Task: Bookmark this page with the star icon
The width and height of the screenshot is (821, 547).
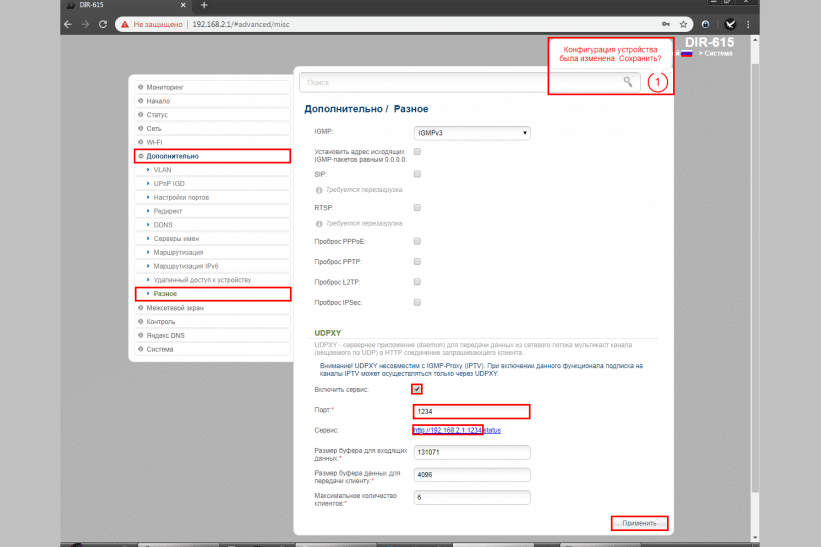Action: click(x=683, y=23)
